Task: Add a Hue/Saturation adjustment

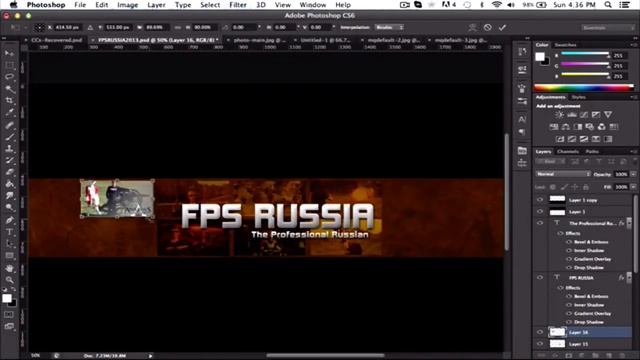Action: tap(554, 127)
